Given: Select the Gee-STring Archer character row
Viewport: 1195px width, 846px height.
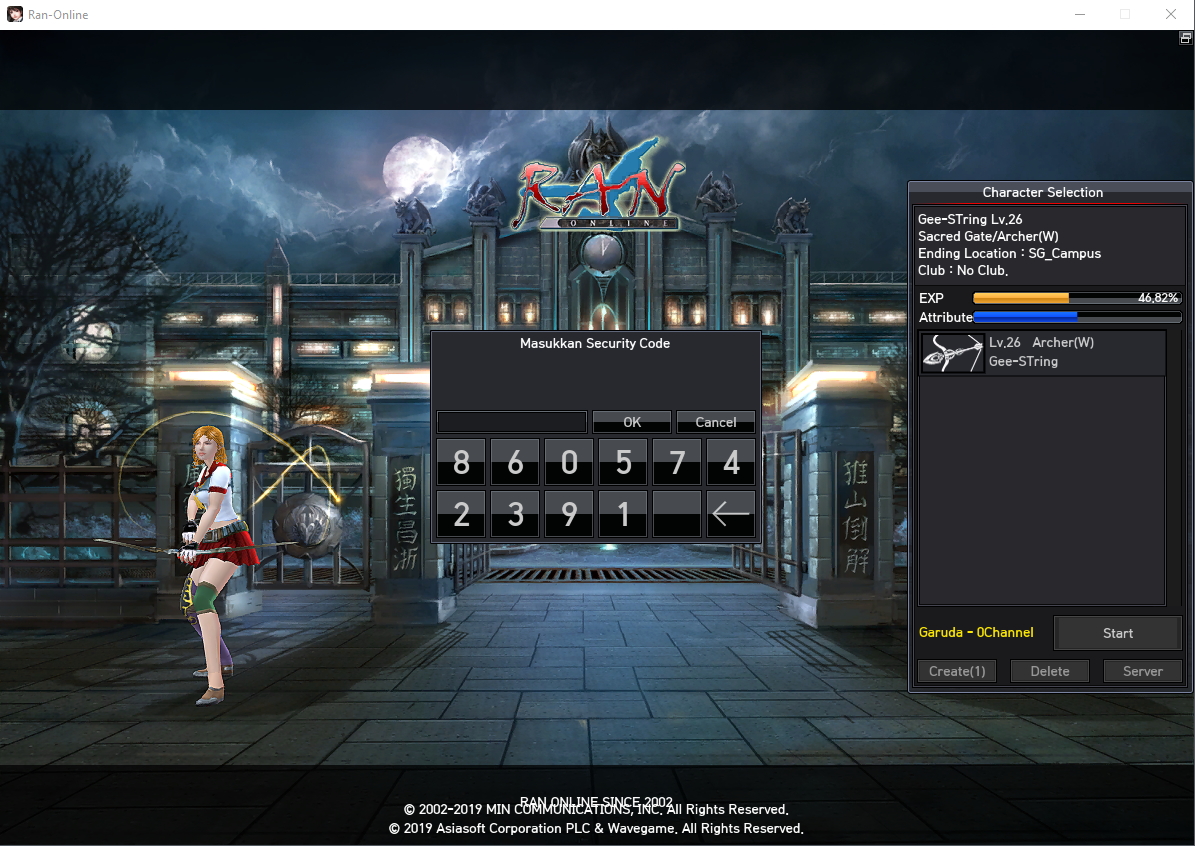Looking at the screenshot, I should point(1043,352).
